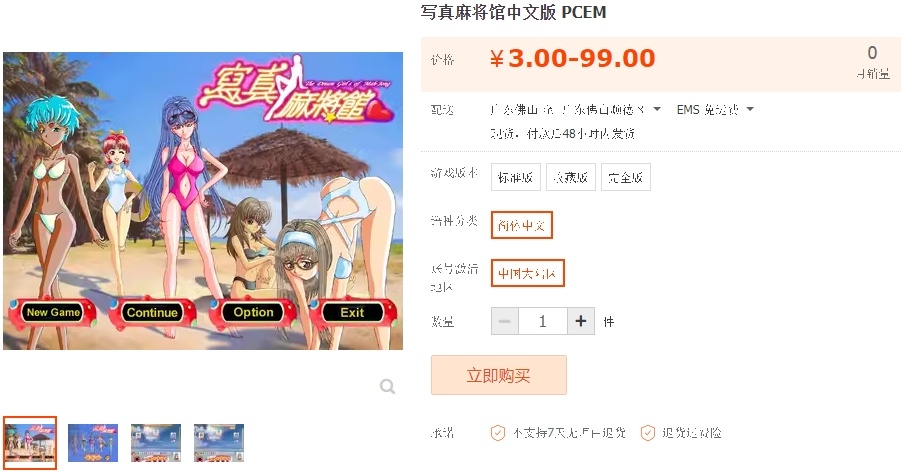904x475 pixels.
Task: Toggle the 简体中文 language option
Action: 522,225
